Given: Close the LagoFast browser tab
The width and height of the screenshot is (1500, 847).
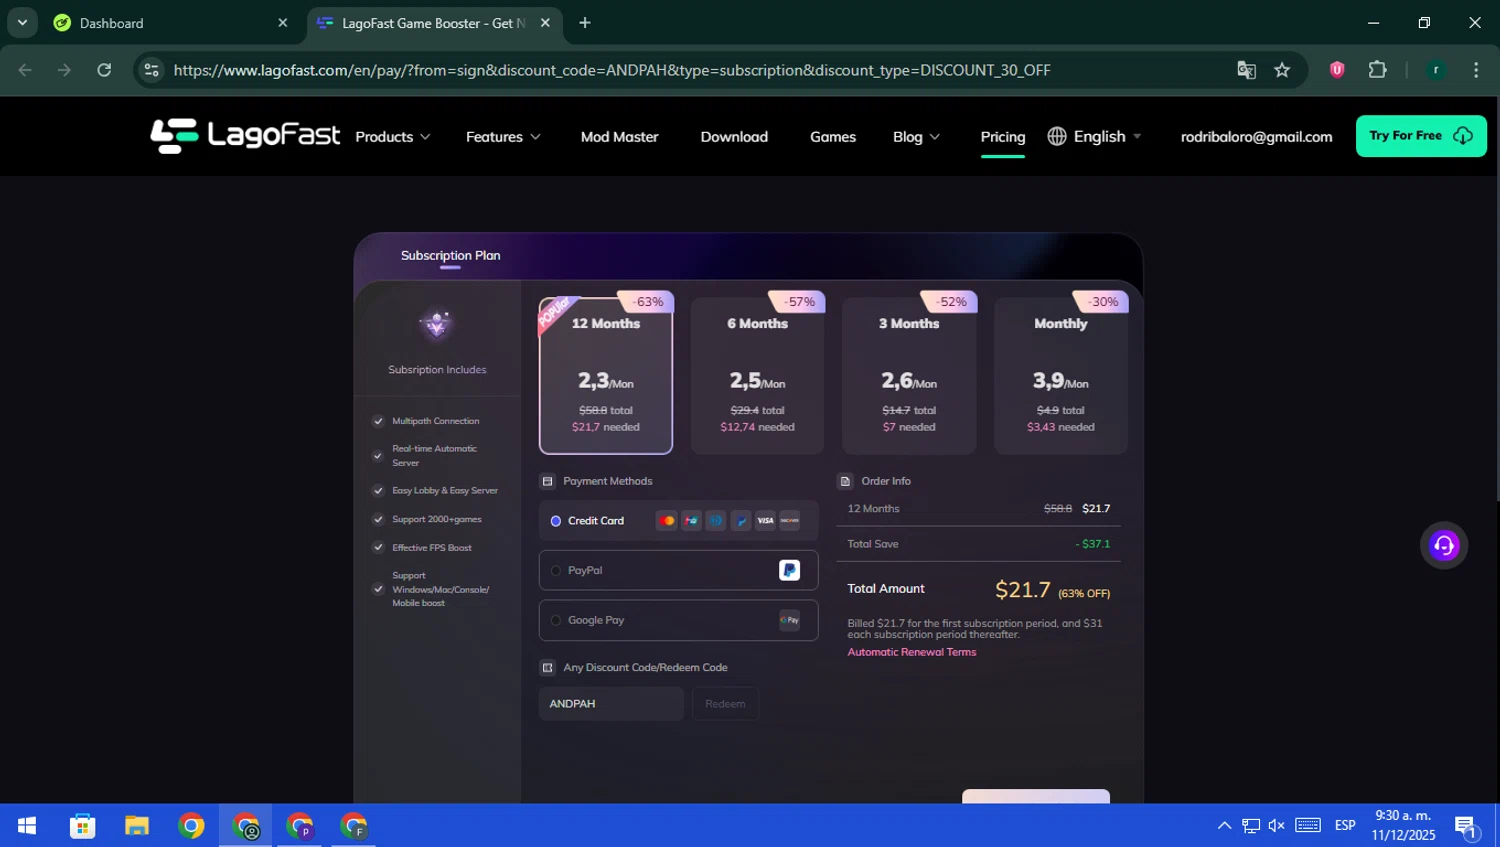Looking at the screenshot, I should pos(545,23).
